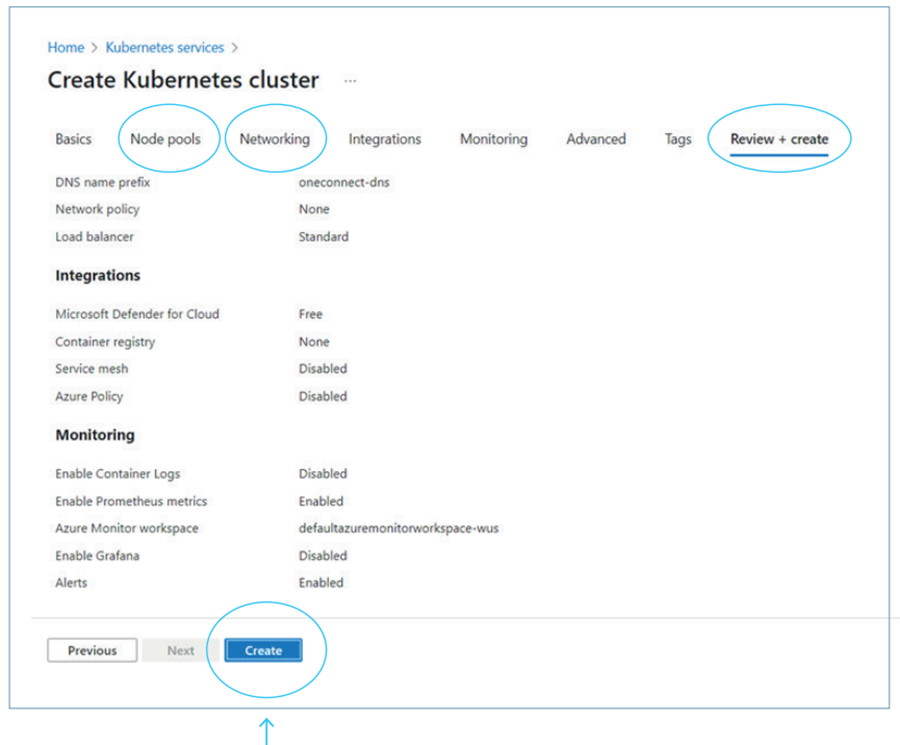Switch to the Basics tab
The height and width of the screenshot is (745, 900).
point(73,139)
